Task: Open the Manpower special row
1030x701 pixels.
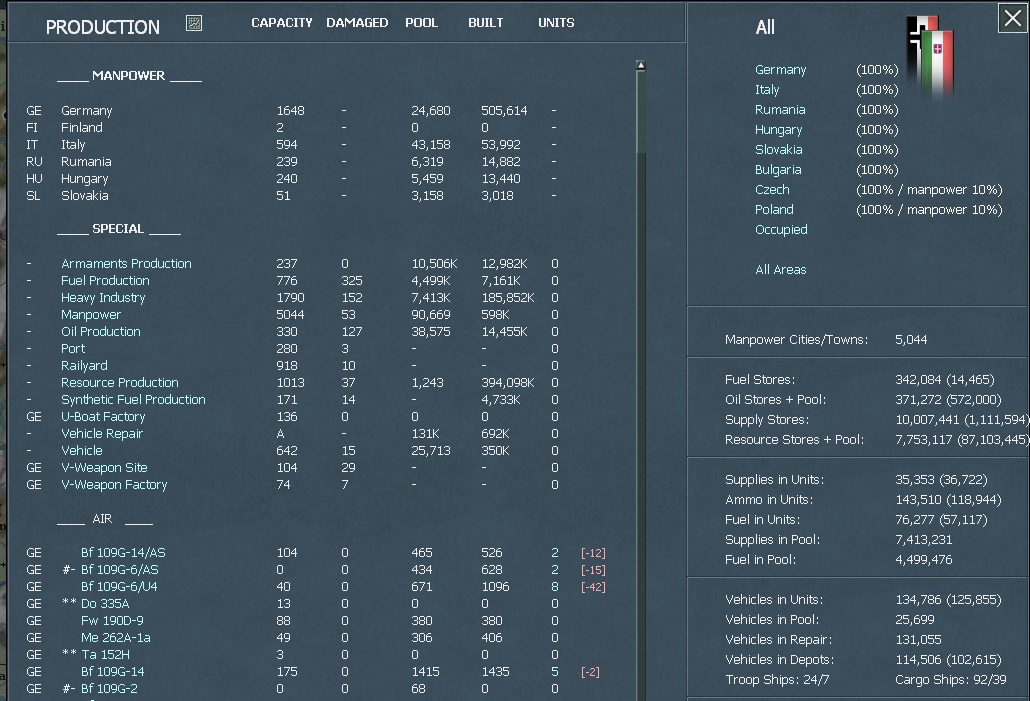Action: pyautogui.click(x=91, y=315)
